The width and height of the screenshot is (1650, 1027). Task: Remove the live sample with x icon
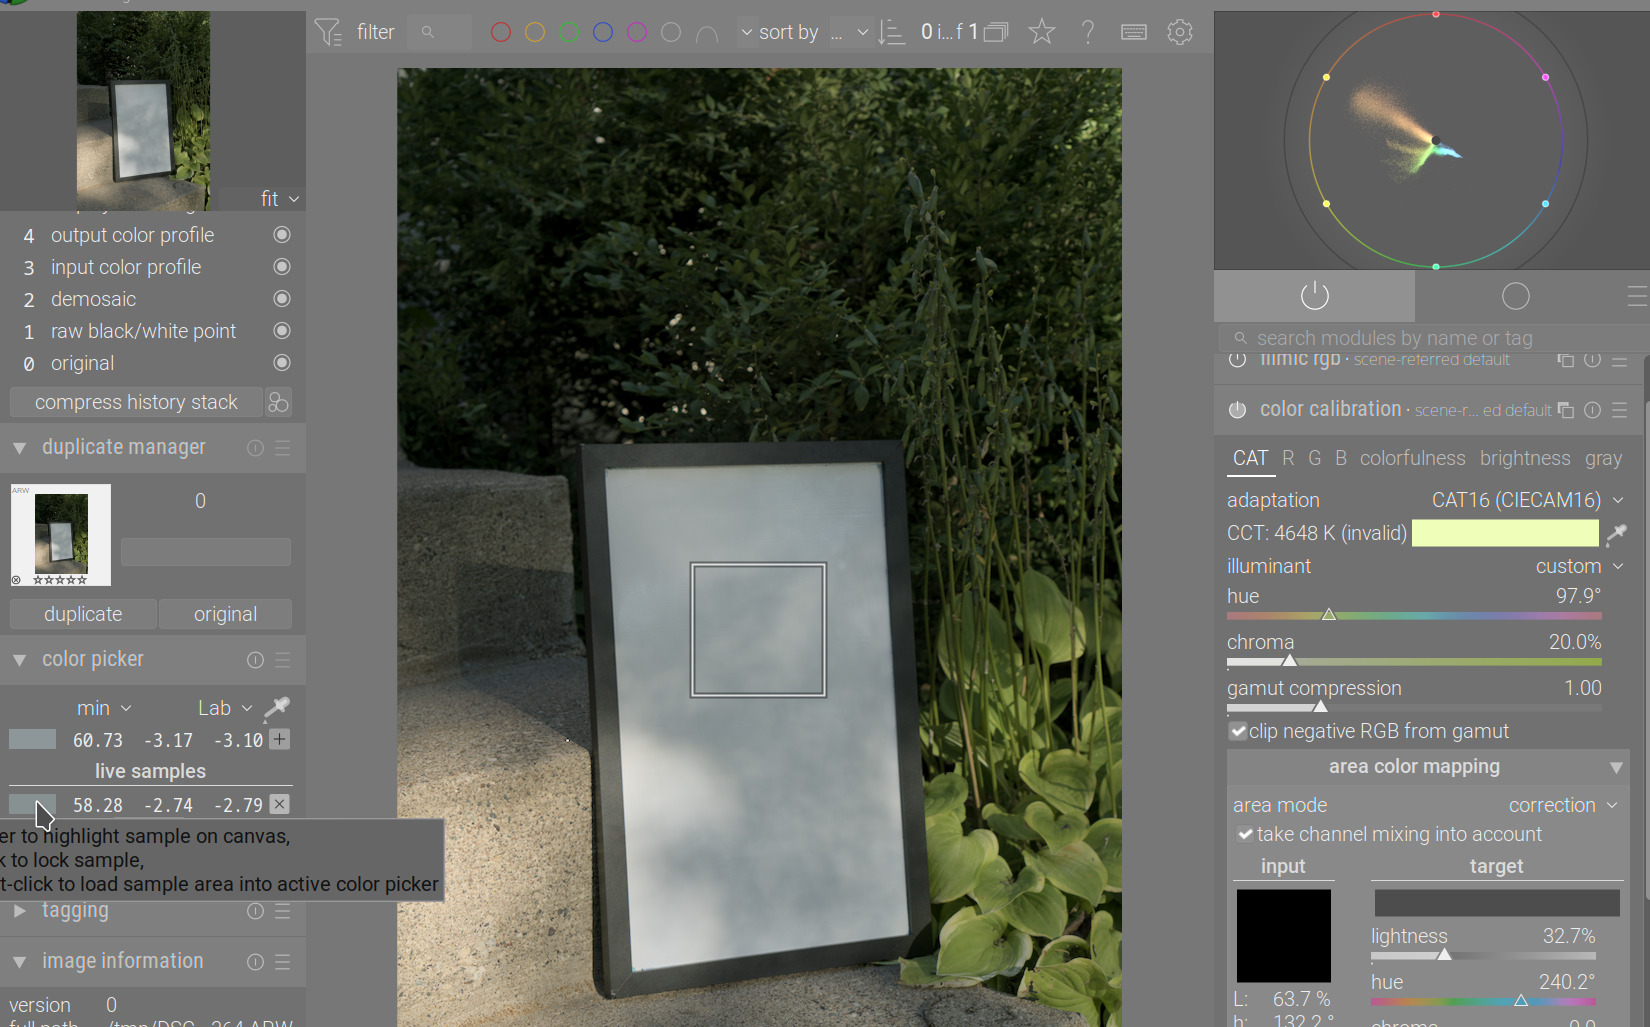280,804
